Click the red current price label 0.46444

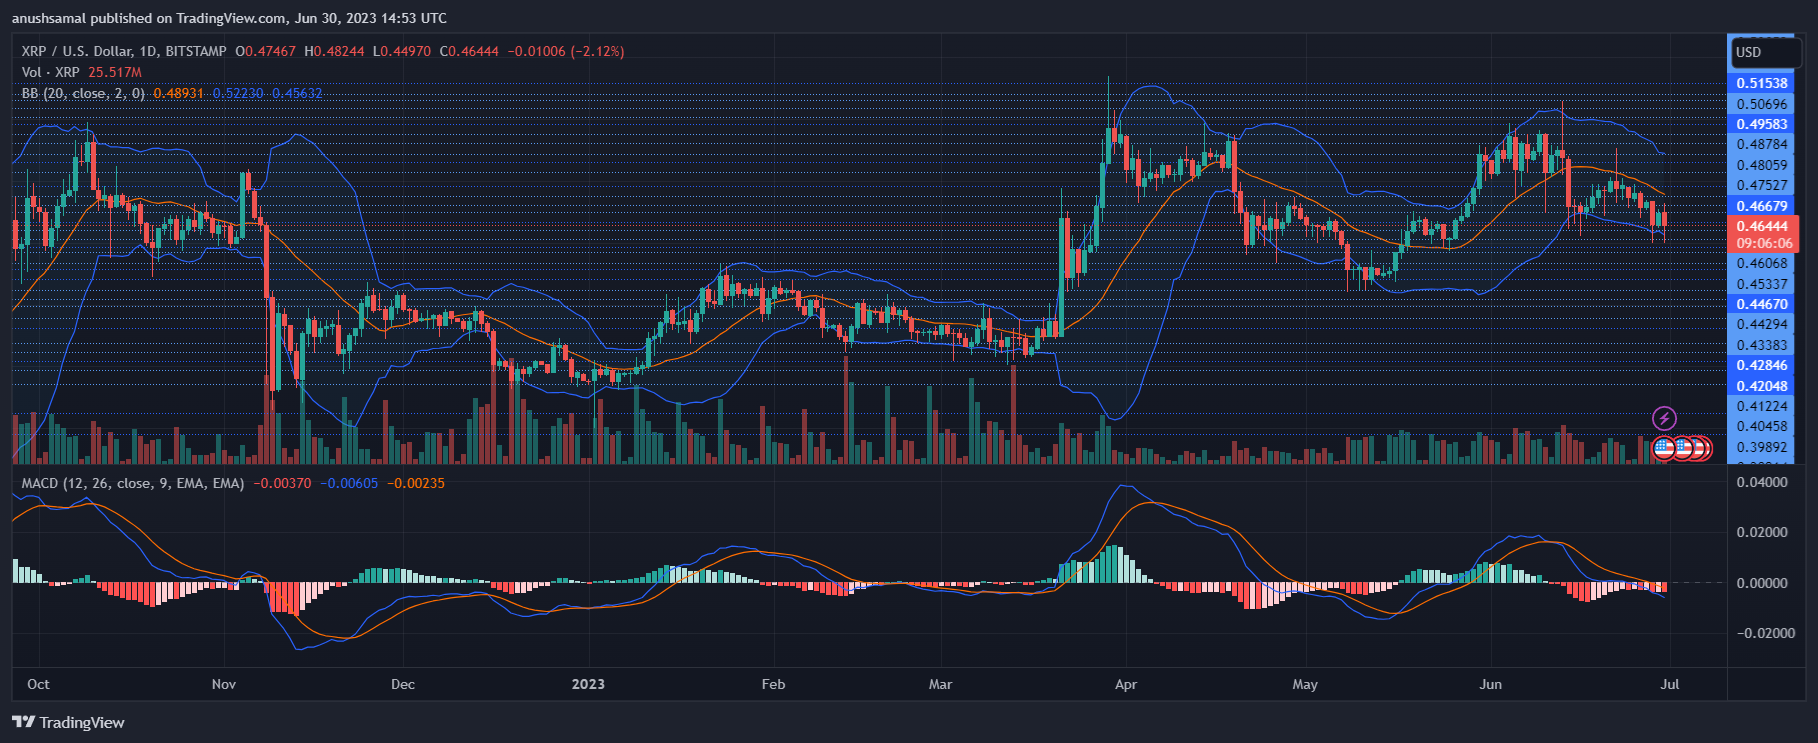pyautogui.click(x=1762, y=227)
